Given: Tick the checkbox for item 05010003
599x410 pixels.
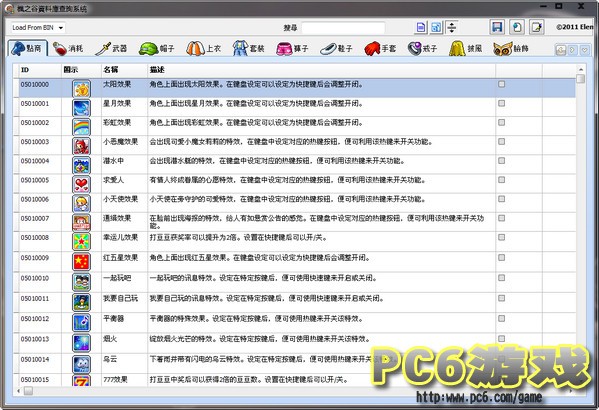Looking at the screenshot, I should 501,141.
